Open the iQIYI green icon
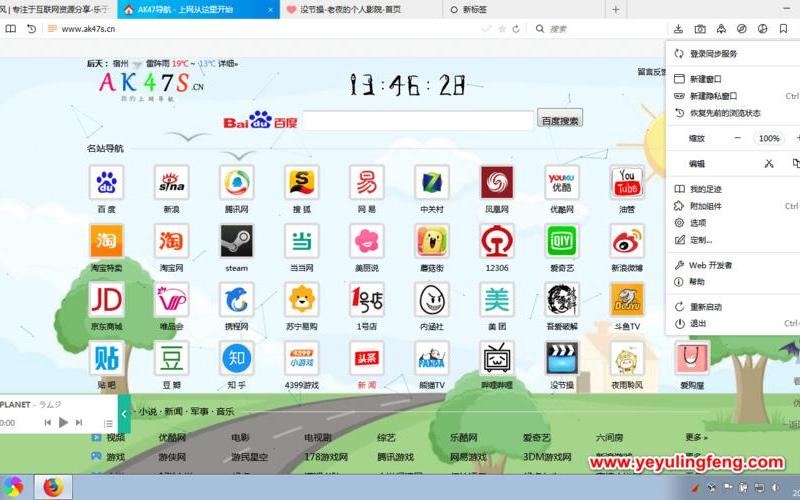 (x=562, y=241)
